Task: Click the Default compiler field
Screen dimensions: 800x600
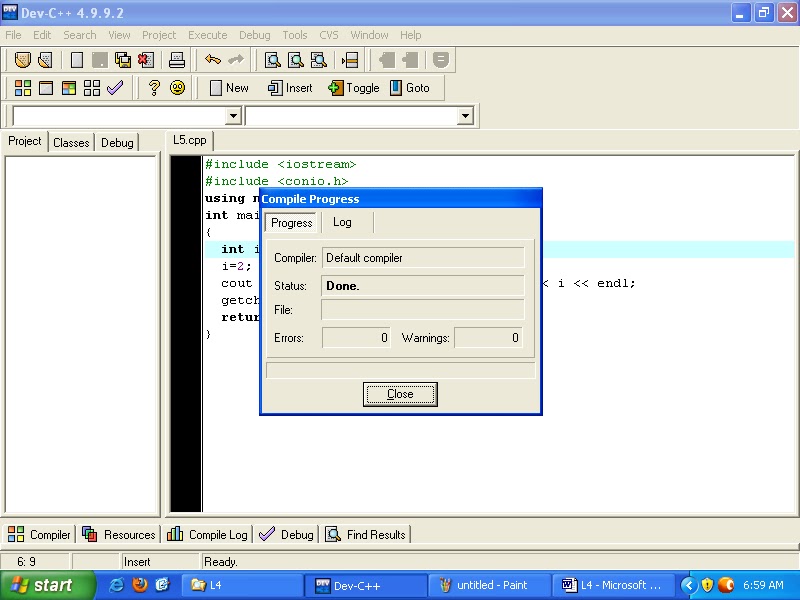Action: click(x=423, y=258)
